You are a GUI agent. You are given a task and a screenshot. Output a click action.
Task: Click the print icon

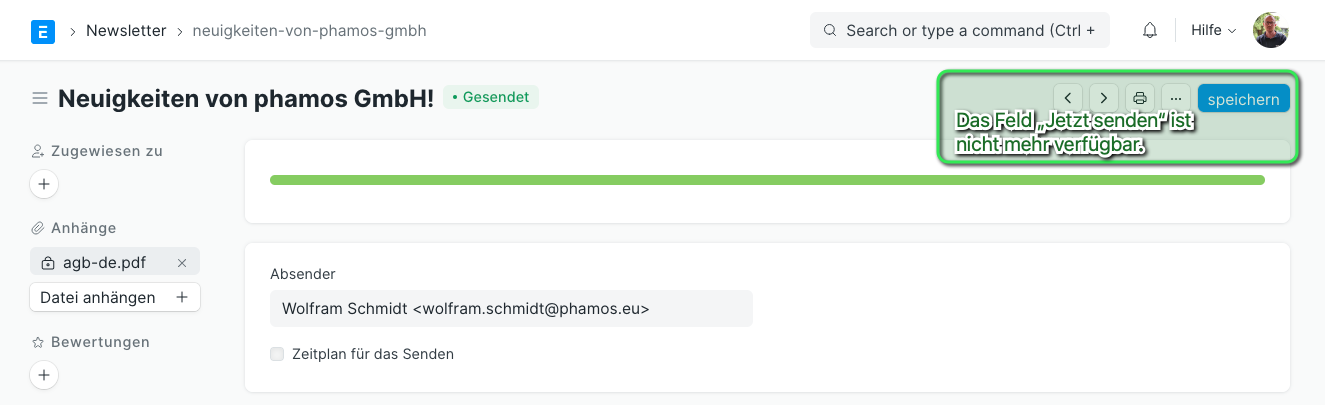click(x=1140, y=98)
